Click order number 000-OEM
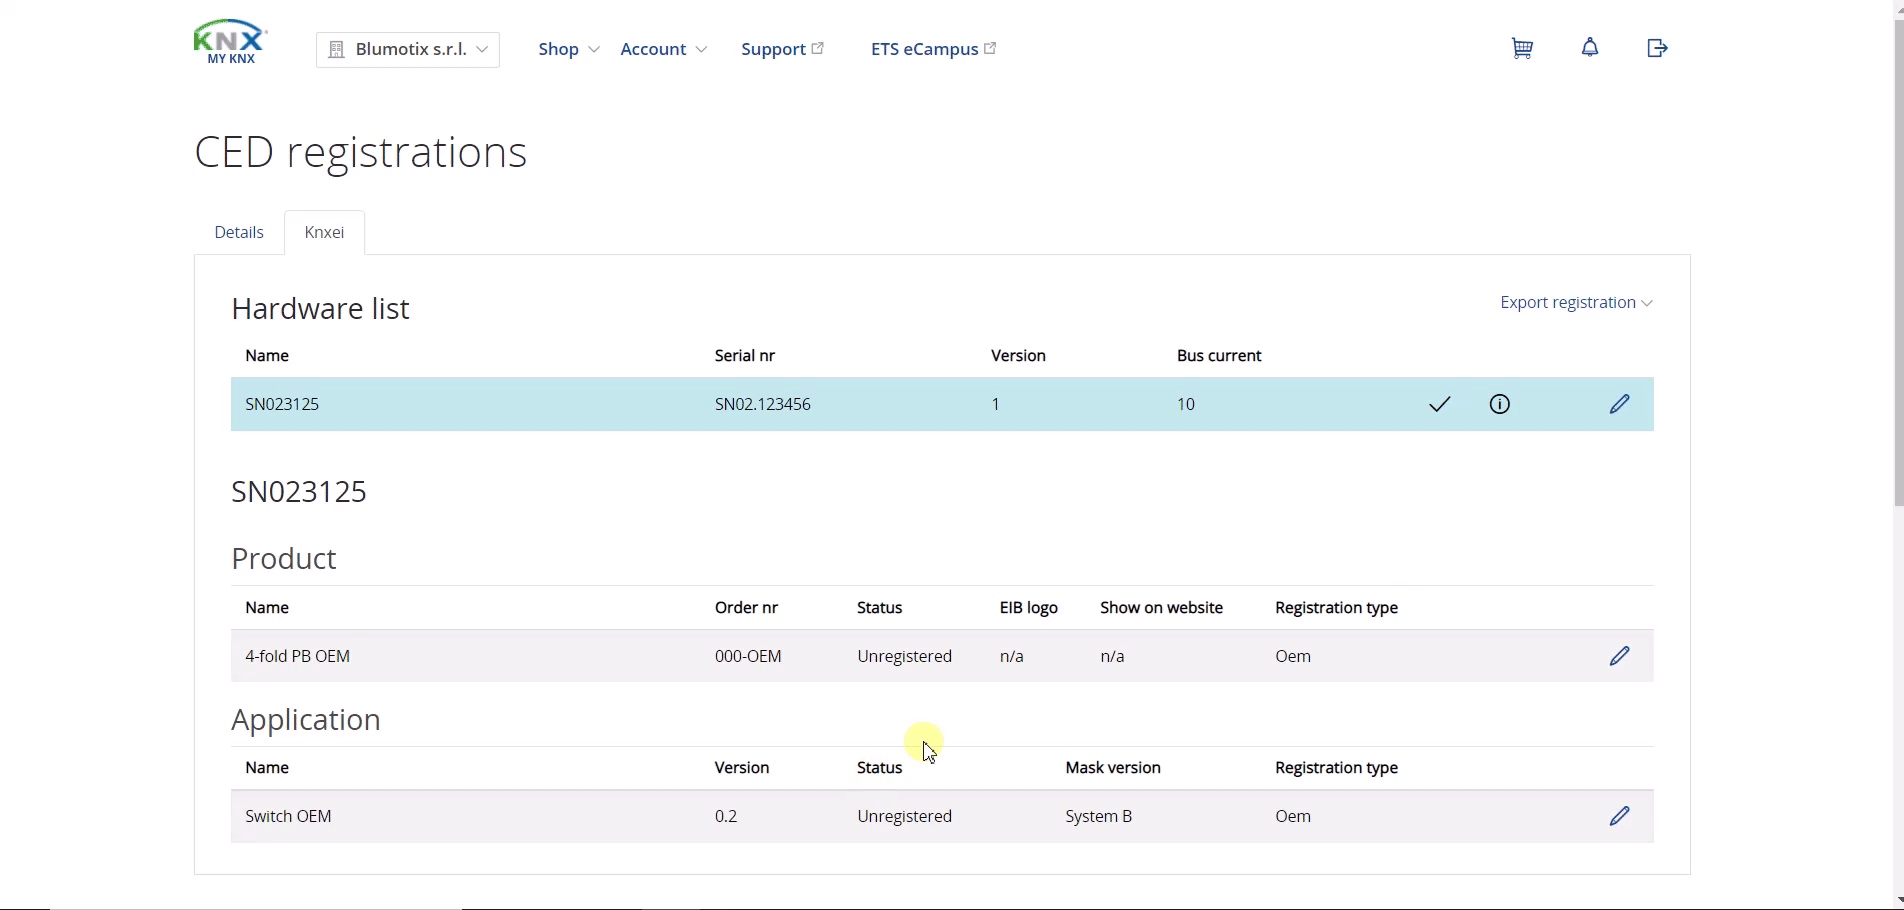 point(748,656)
